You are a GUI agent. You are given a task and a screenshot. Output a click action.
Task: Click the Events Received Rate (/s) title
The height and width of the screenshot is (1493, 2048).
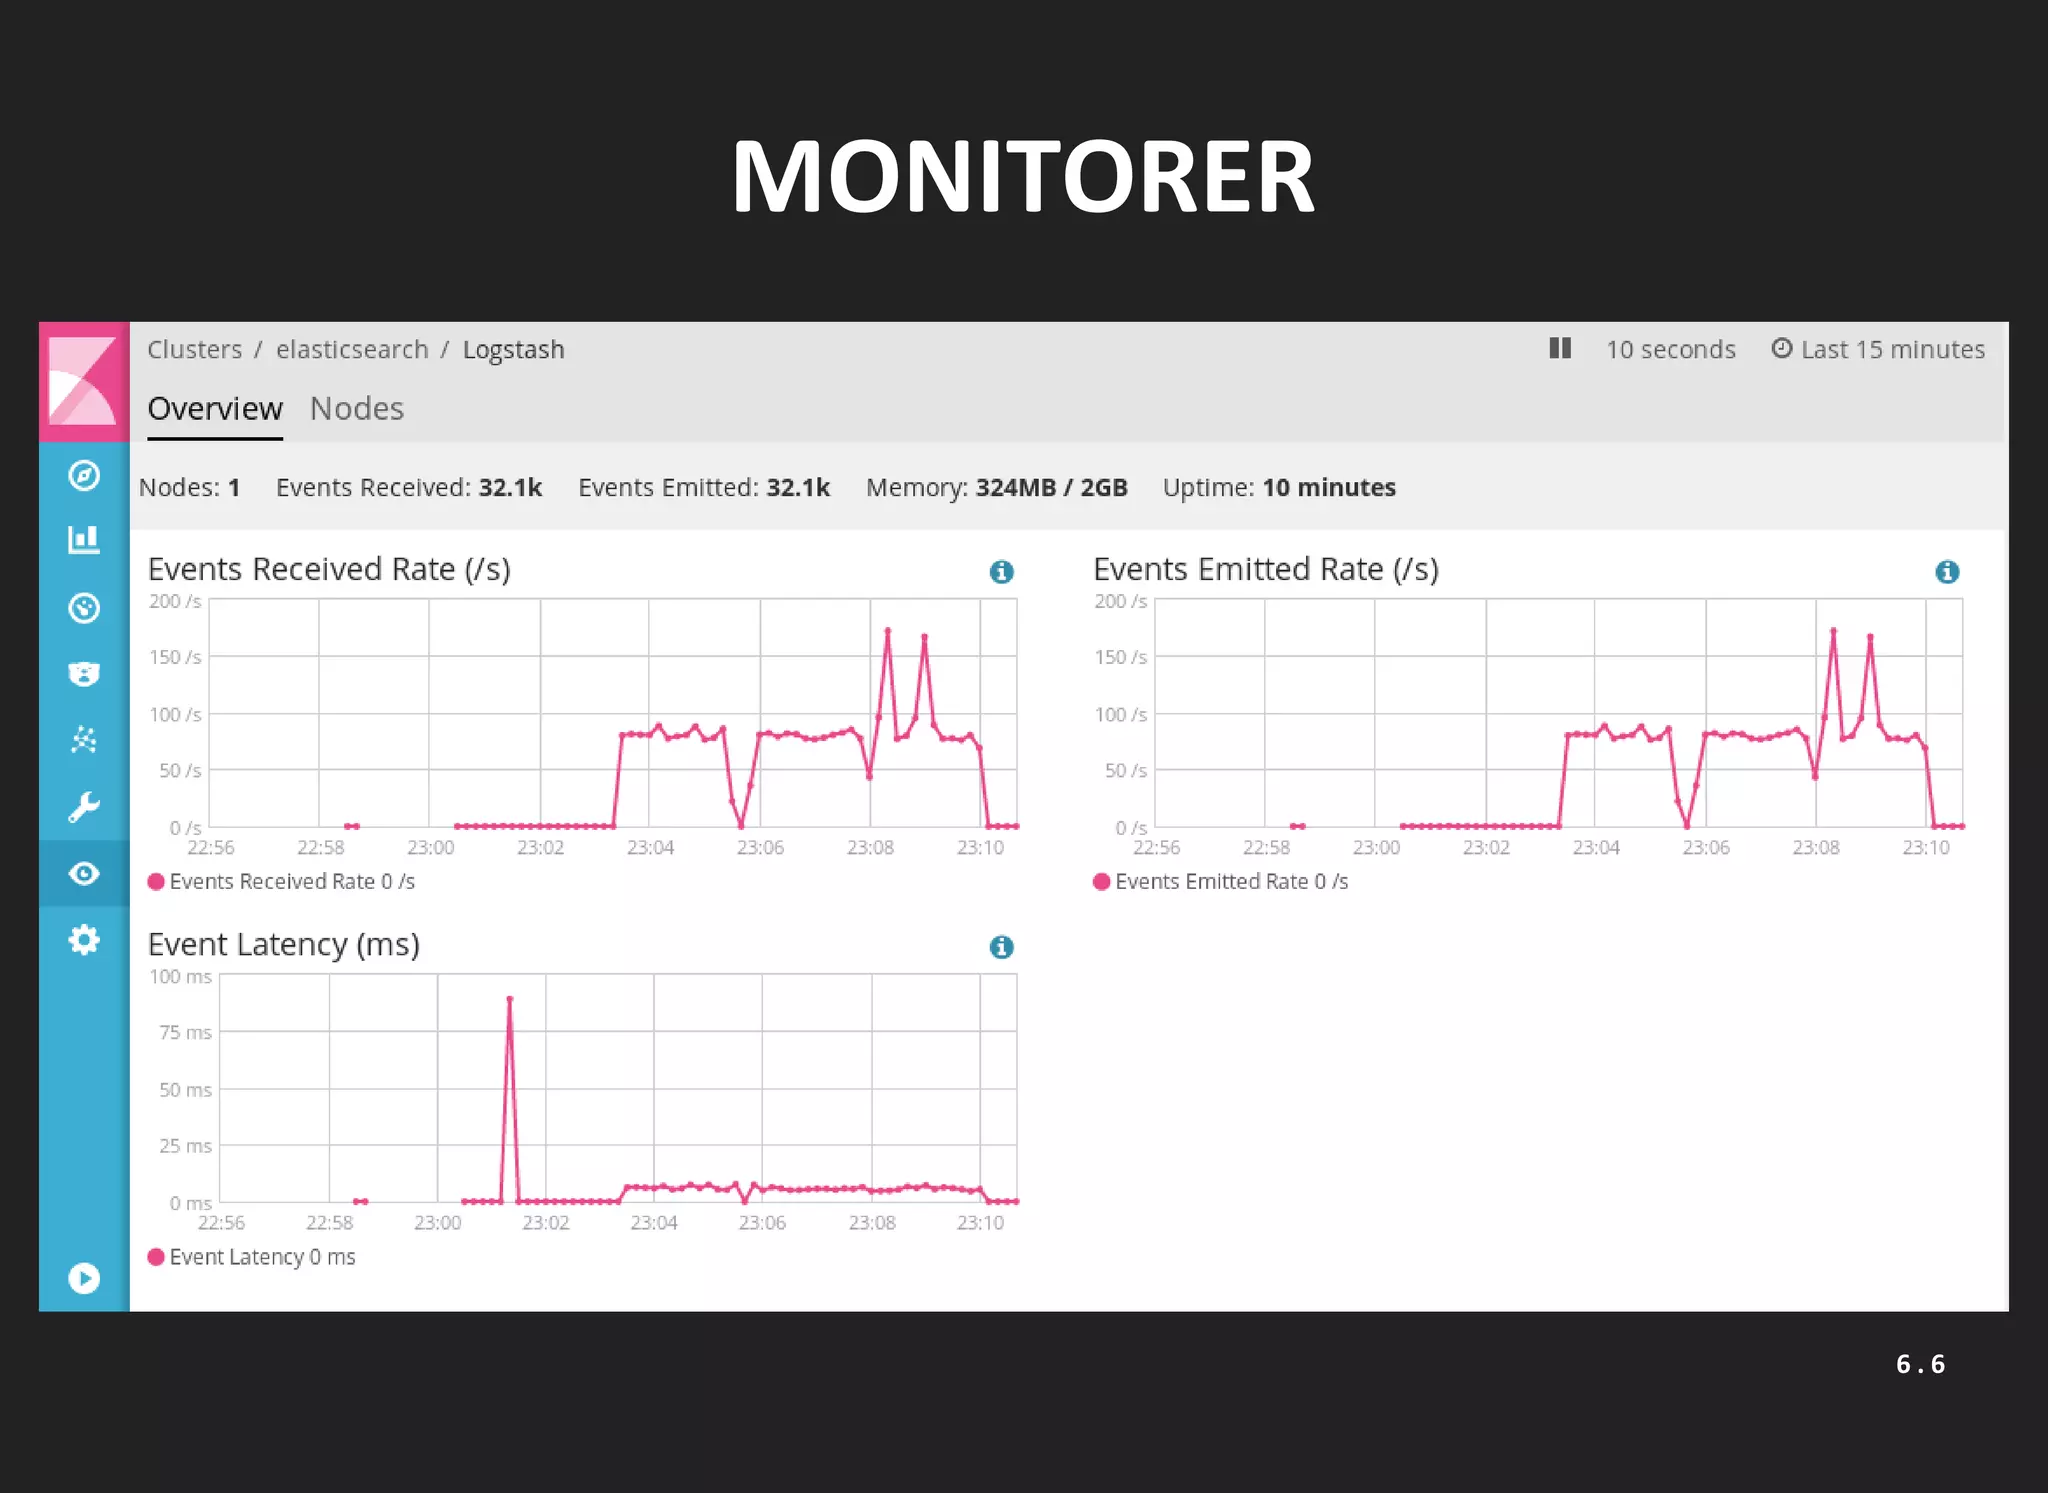click(x=329, y=569)
